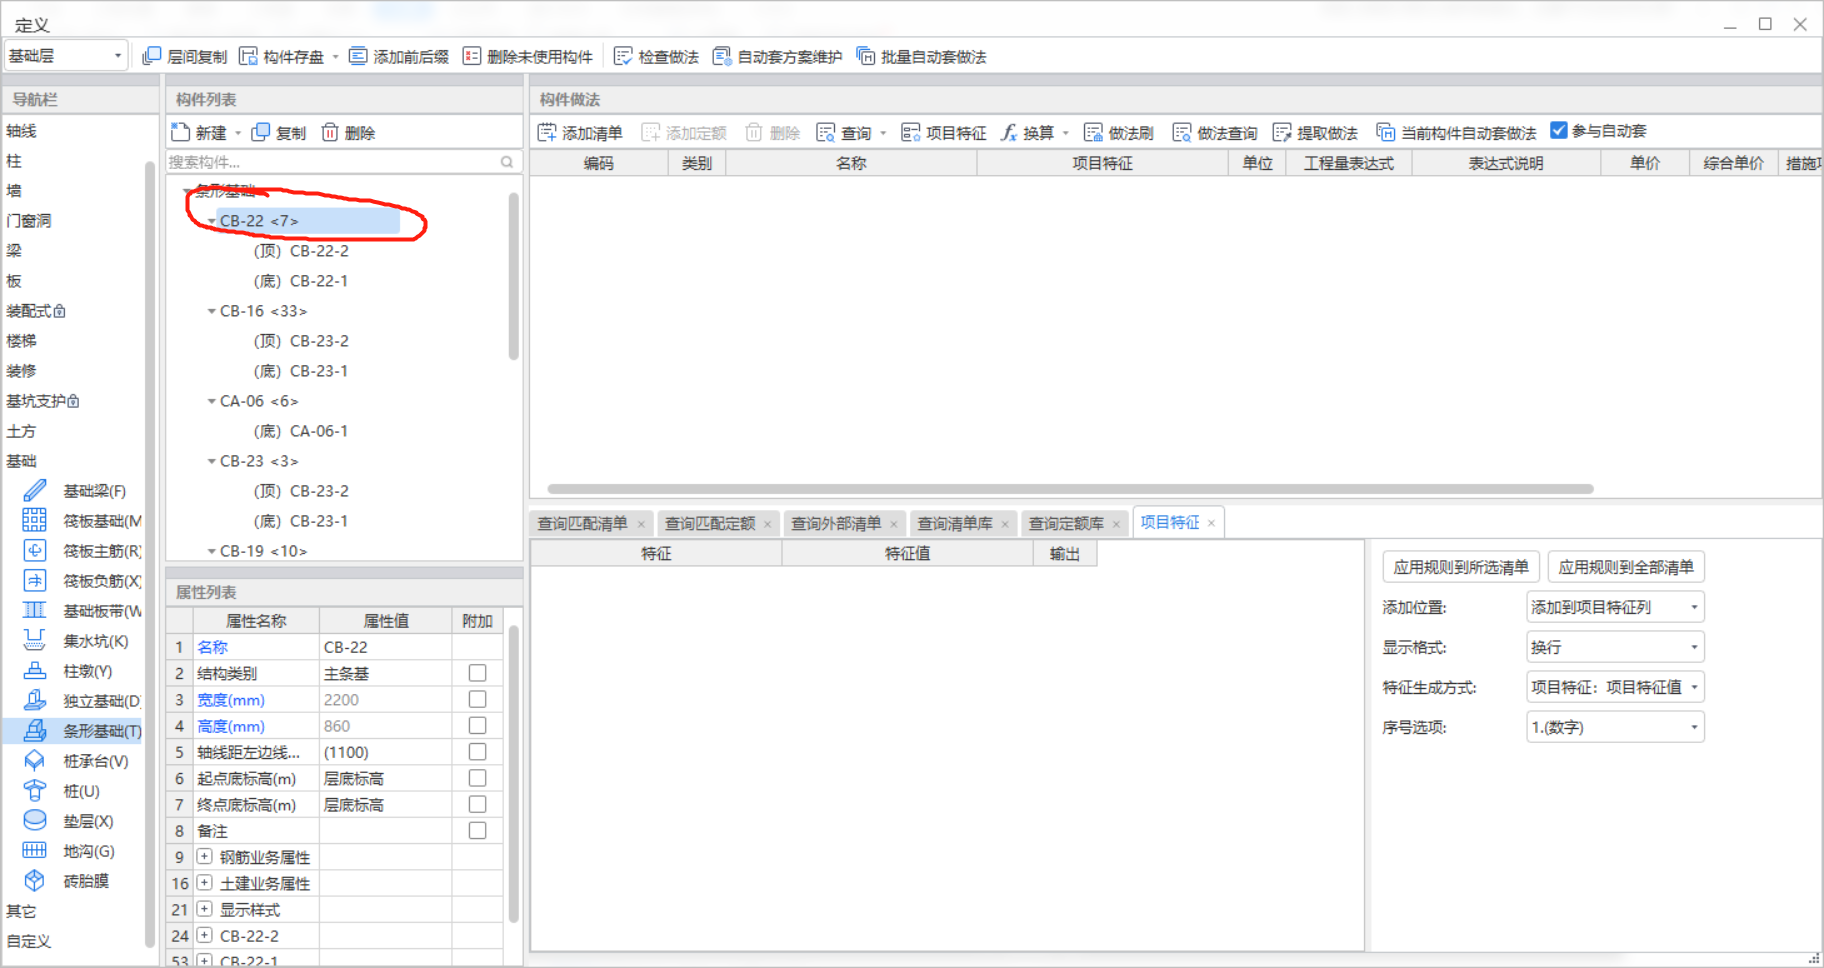The image size is (1824, 968).
Task: Click 复制 in component list
Action: tap(279, 132)
